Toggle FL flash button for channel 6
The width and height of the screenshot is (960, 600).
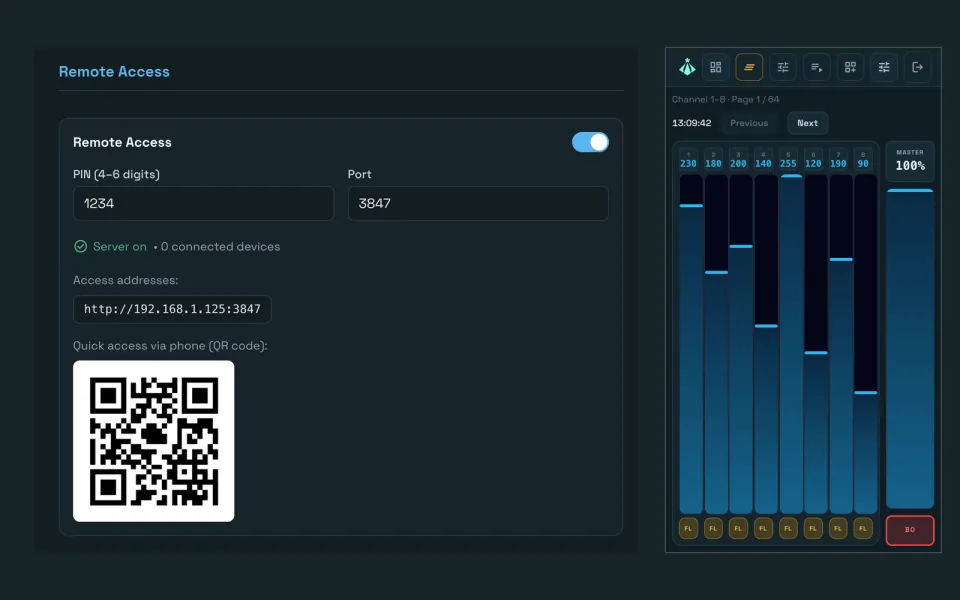coord(813,528)
